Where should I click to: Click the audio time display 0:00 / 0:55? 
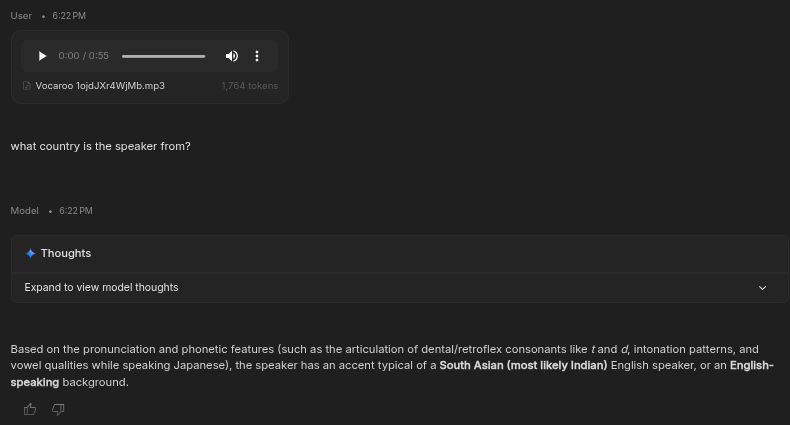click(83, 55)
